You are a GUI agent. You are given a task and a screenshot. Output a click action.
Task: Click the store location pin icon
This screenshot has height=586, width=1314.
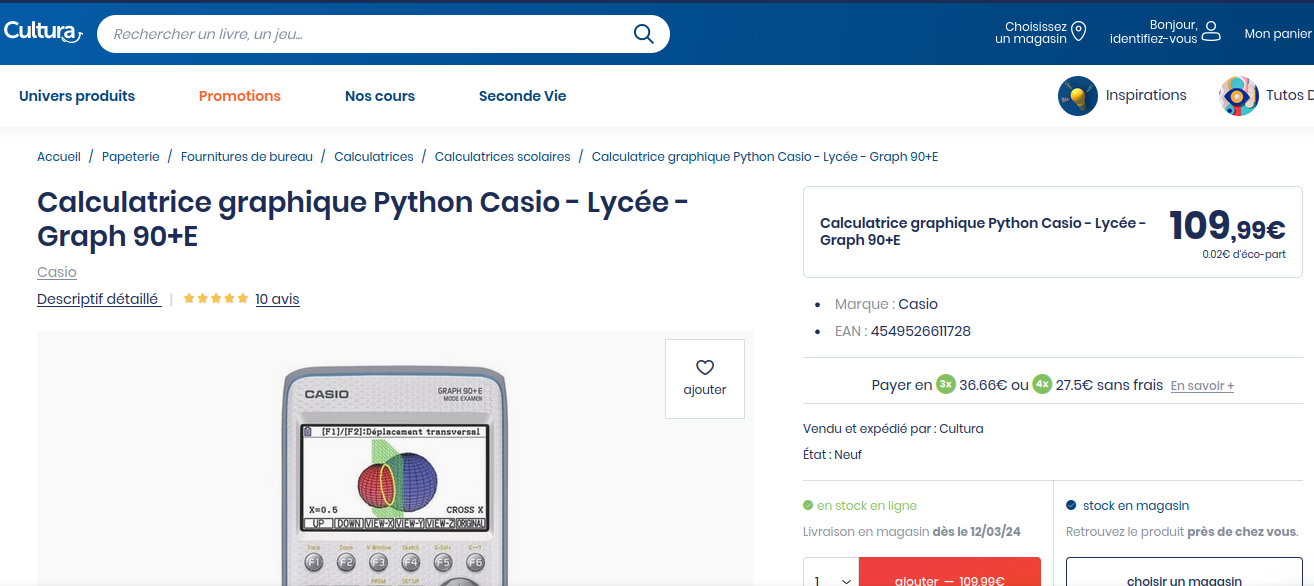[x=1078, y=32]
